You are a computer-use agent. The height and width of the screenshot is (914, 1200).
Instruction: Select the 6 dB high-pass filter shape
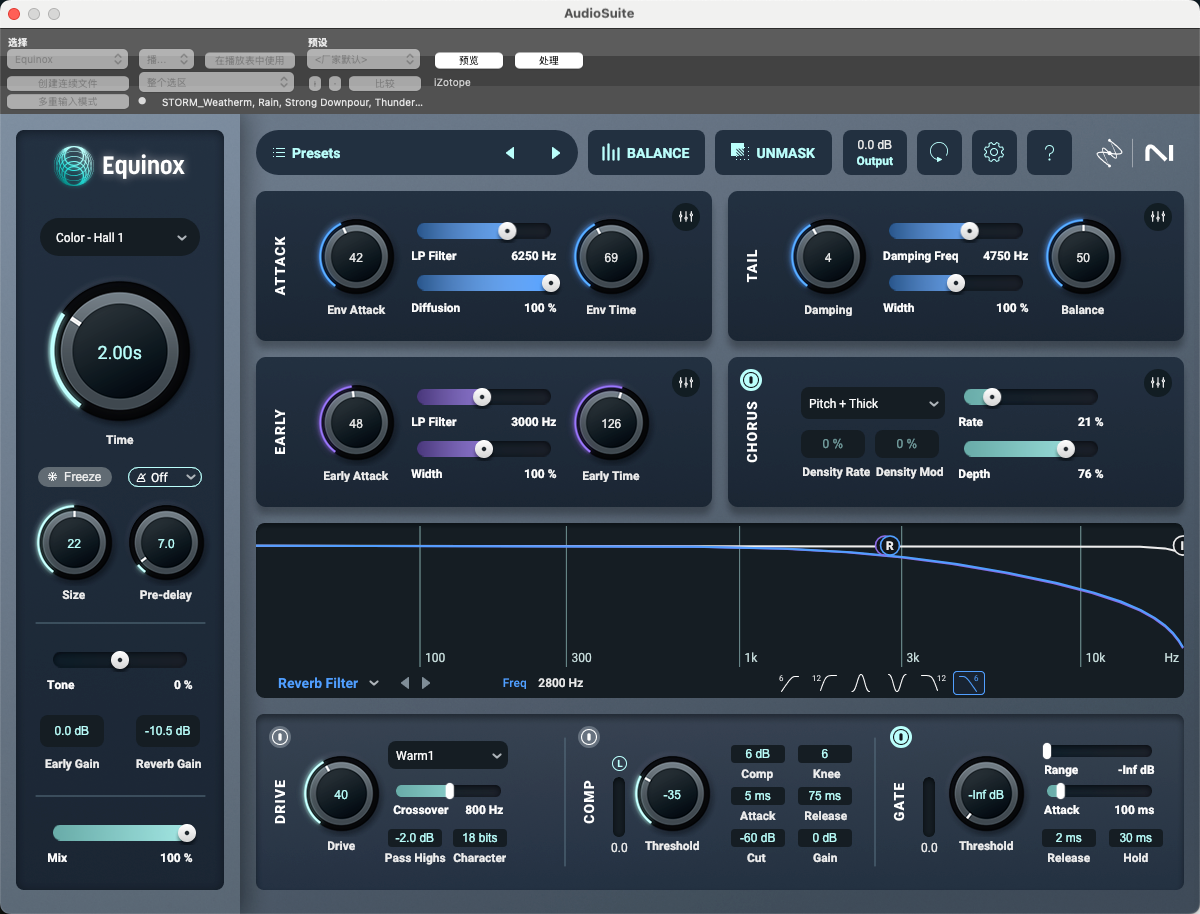pyautogui.click(x=789, y=683)
